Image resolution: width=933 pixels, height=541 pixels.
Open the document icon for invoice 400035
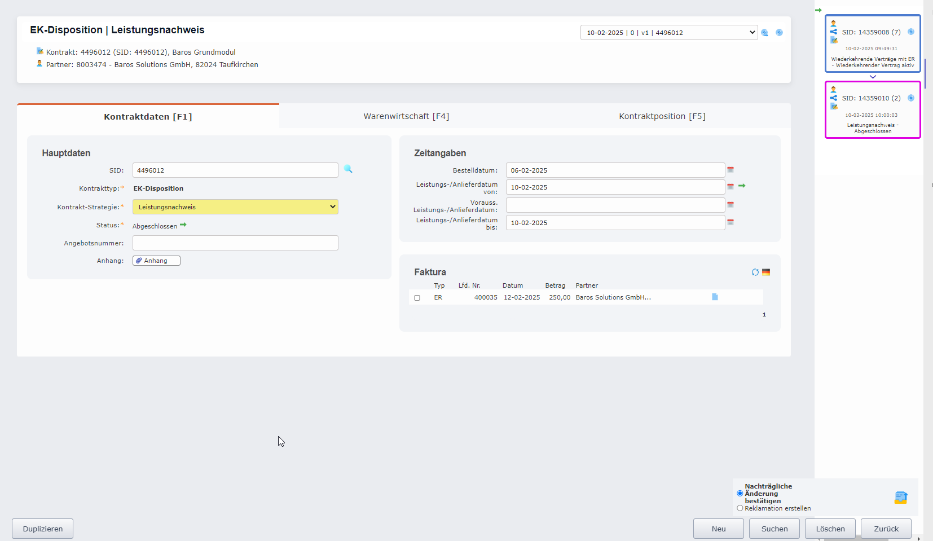[715, 297]
